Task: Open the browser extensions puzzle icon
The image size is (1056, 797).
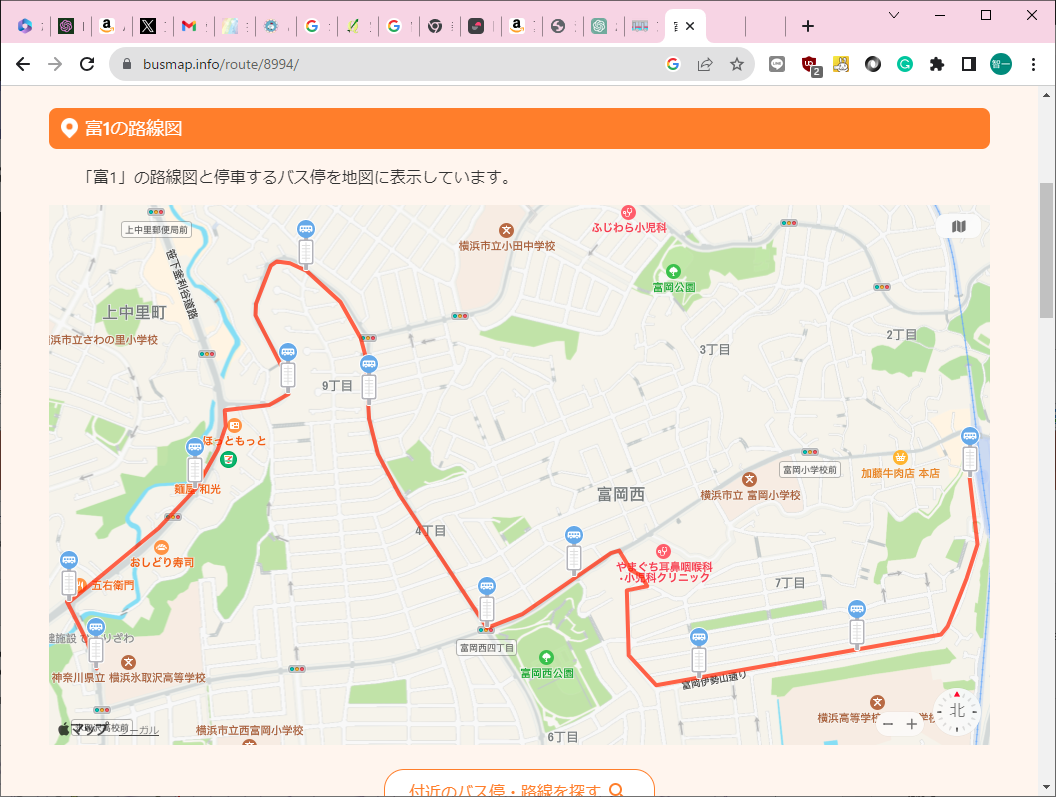Action: click(936, 64)
